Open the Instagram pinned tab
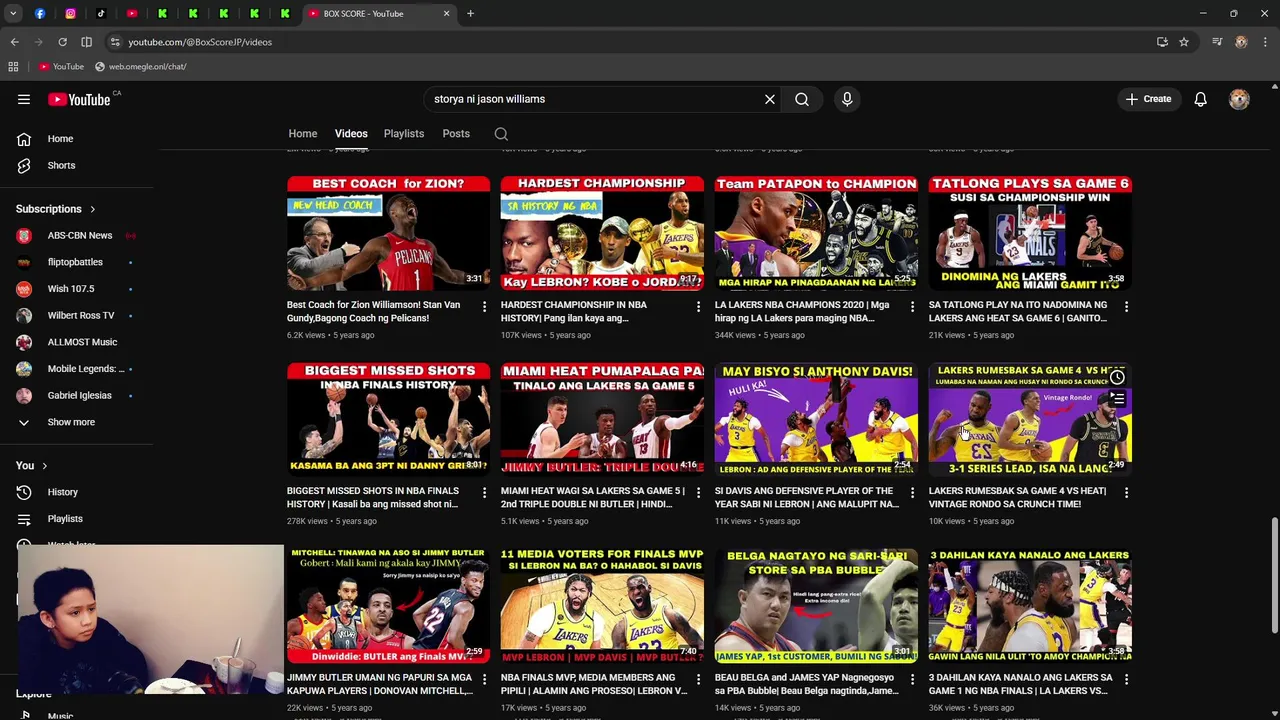This screenshot has width=1280, height=720. (x=70, y=14)
